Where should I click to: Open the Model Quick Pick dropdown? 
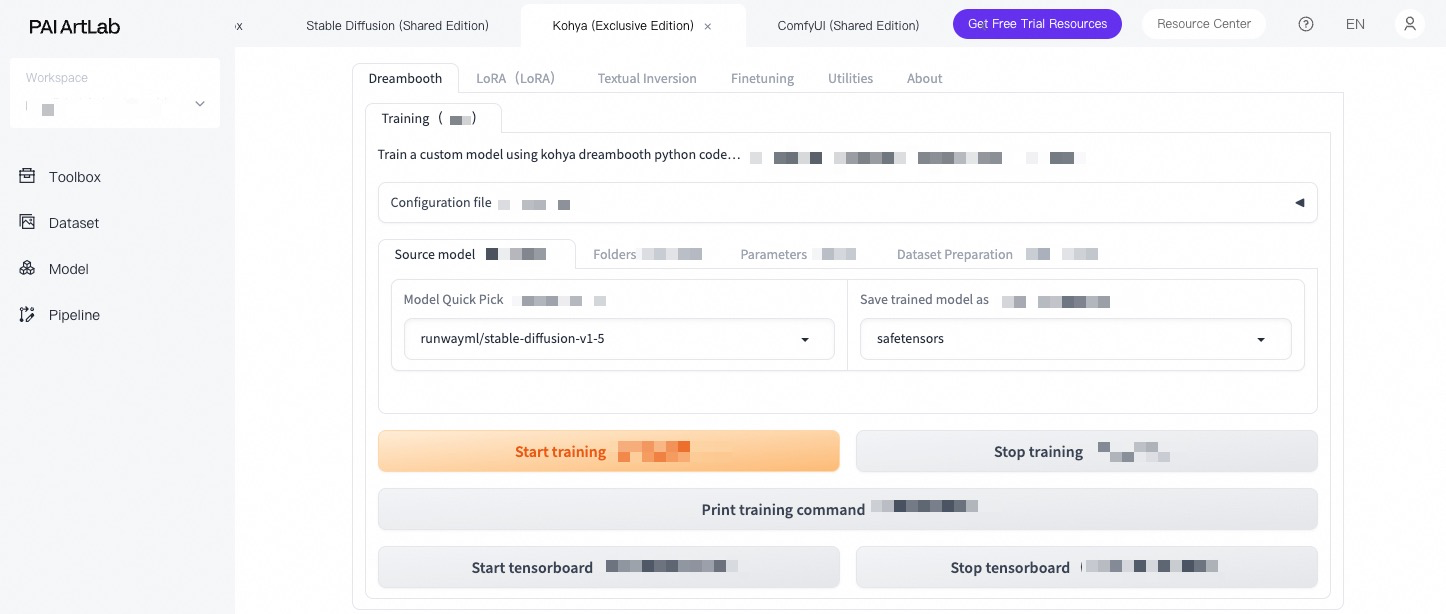pos(619,339)
